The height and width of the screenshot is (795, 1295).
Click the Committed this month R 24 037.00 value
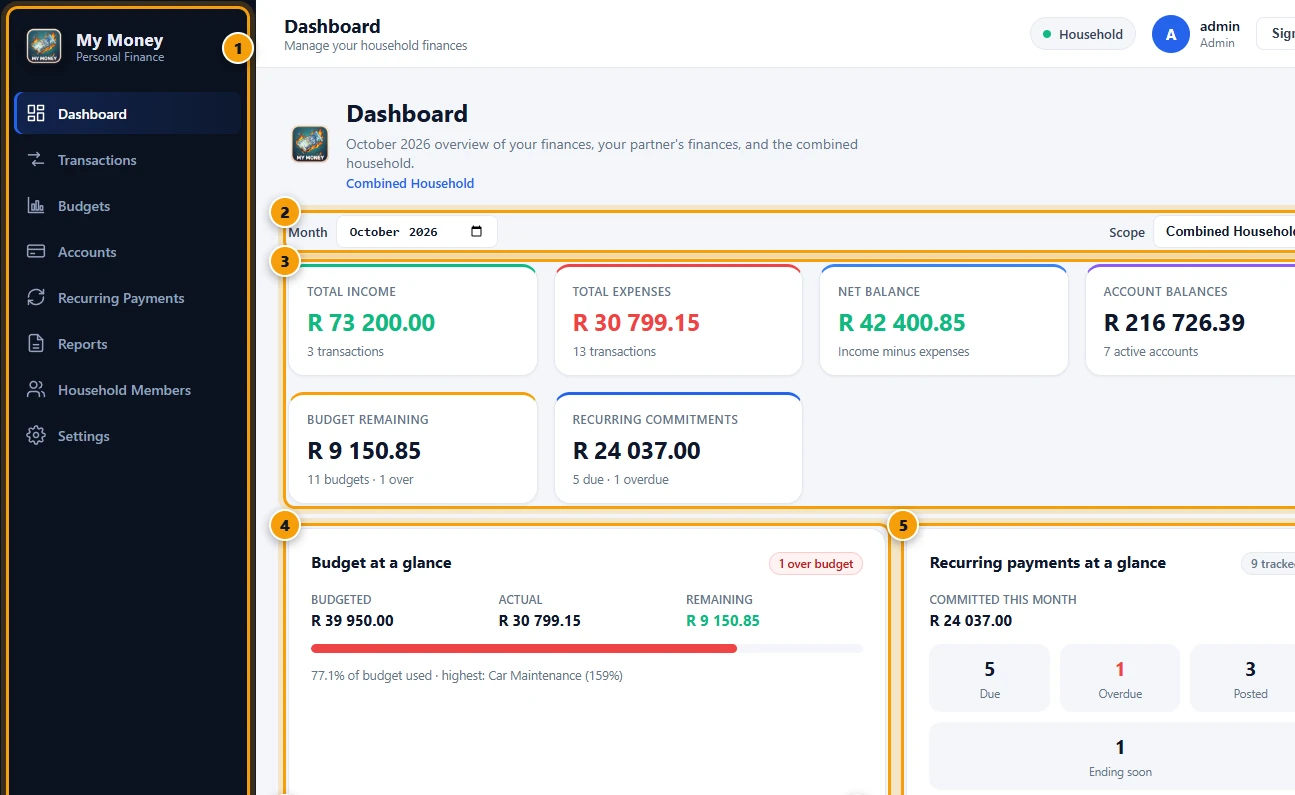(x=971, y=621)
